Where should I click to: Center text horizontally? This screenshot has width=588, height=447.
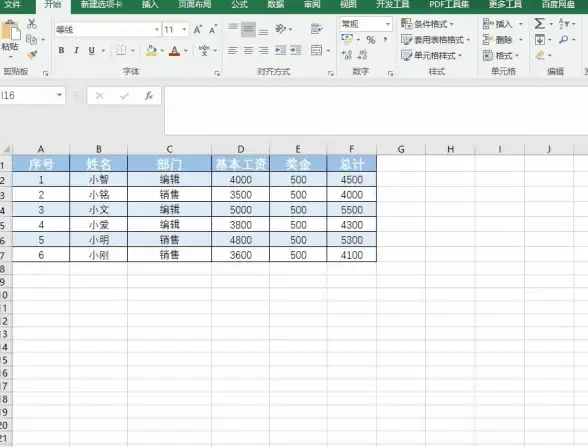pyautogui.click(x=248, y=50)
